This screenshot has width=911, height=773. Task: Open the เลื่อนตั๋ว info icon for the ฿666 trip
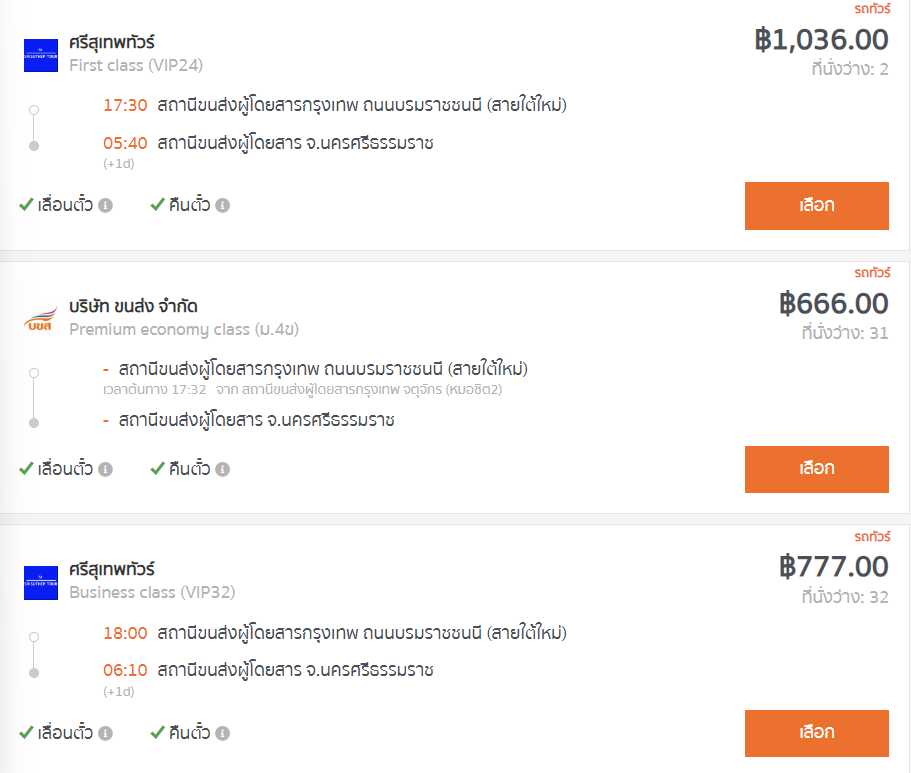click(105, 469)
